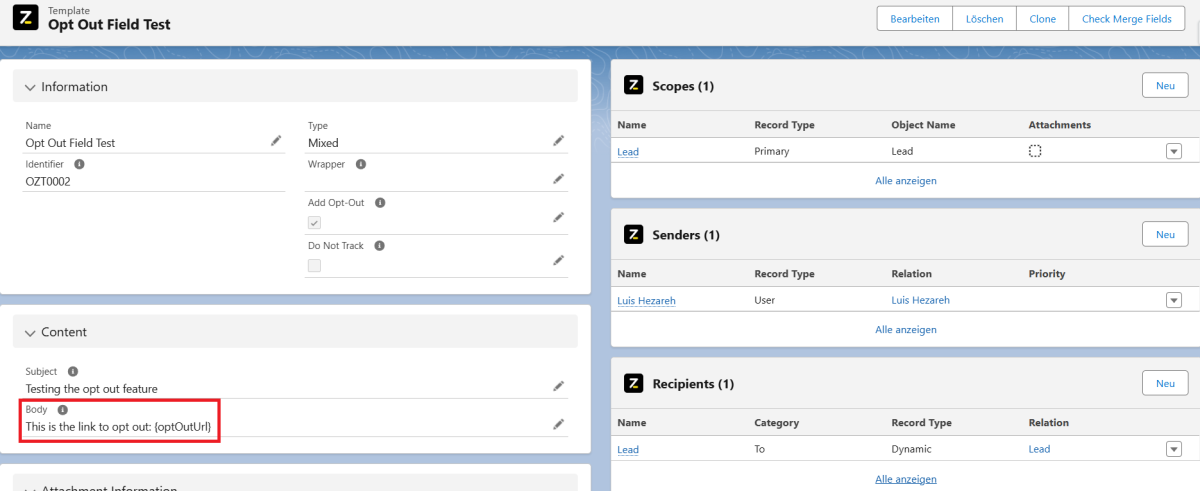Viewport: 1200px width, 491px height.
Task: Click info icon next to Do Not Track
Action: [380, 245]
